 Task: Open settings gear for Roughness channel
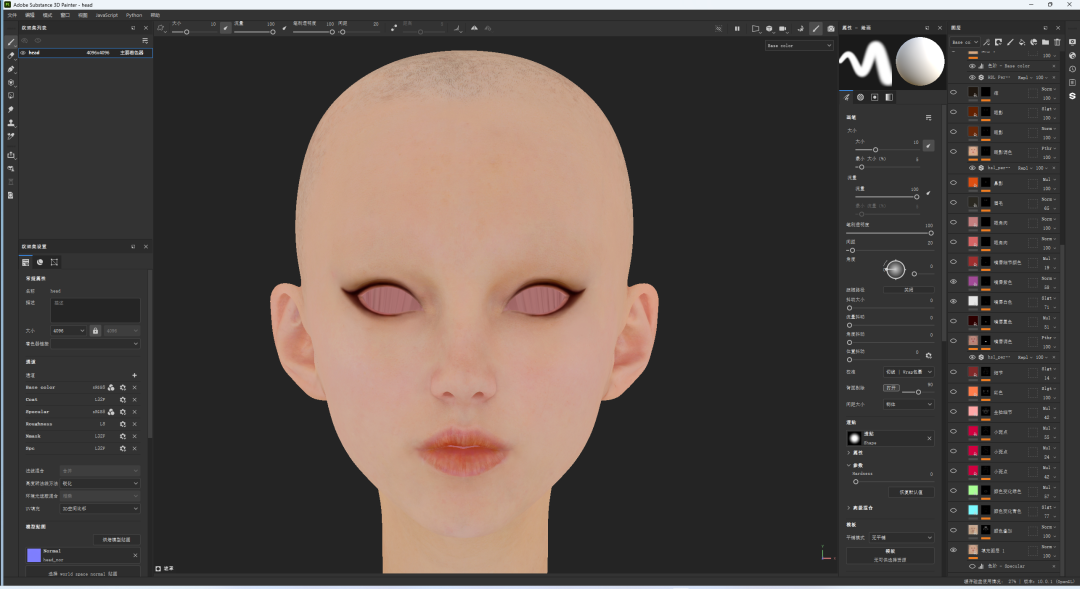coord(123,424)
